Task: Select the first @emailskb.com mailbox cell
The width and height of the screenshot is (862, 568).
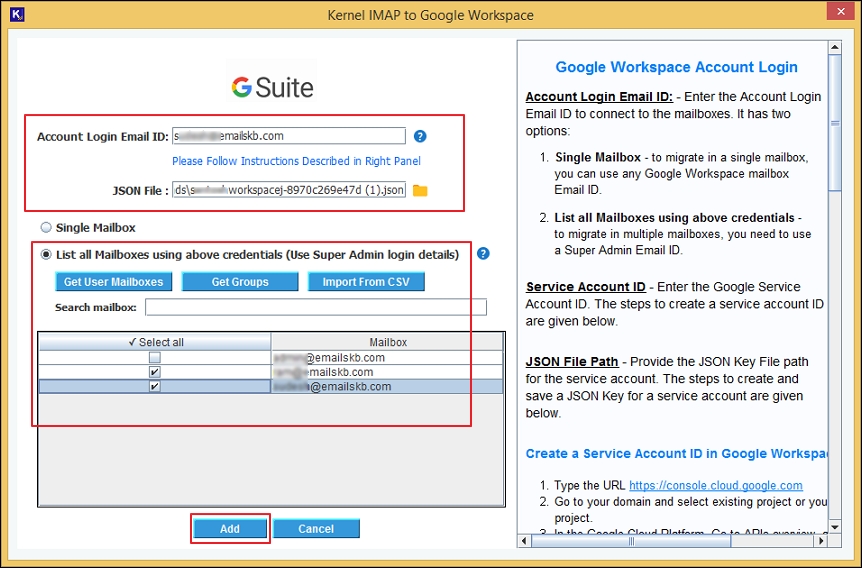Action: (388, 357)
